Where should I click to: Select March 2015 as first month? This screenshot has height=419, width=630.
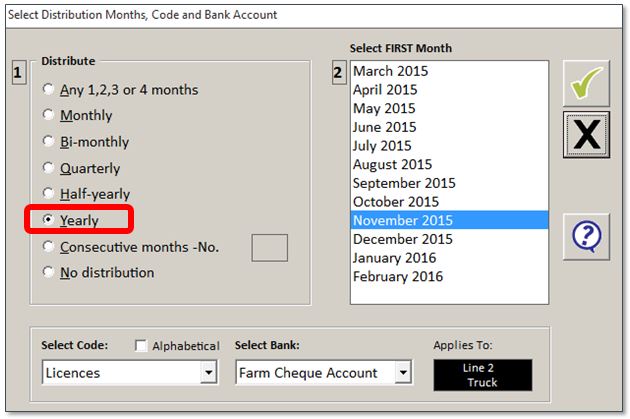449,71
